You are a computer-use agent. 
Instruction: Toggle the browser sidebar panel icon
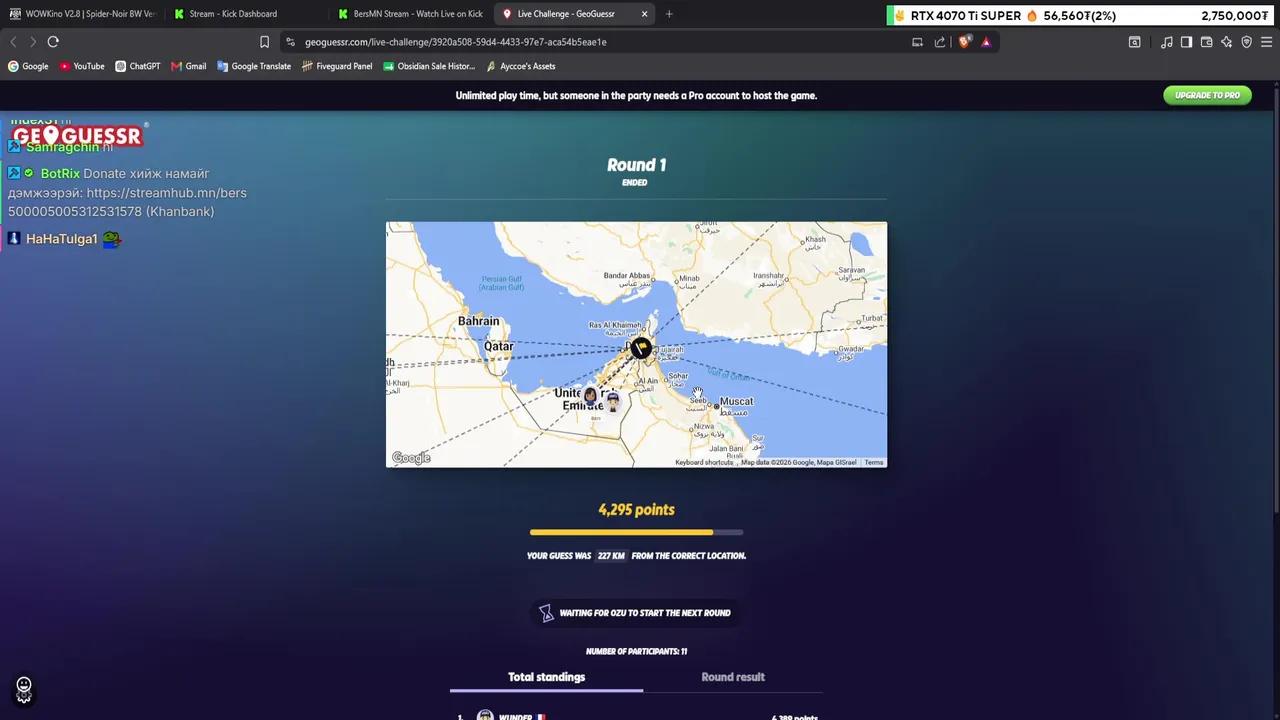coord(1186,42)
